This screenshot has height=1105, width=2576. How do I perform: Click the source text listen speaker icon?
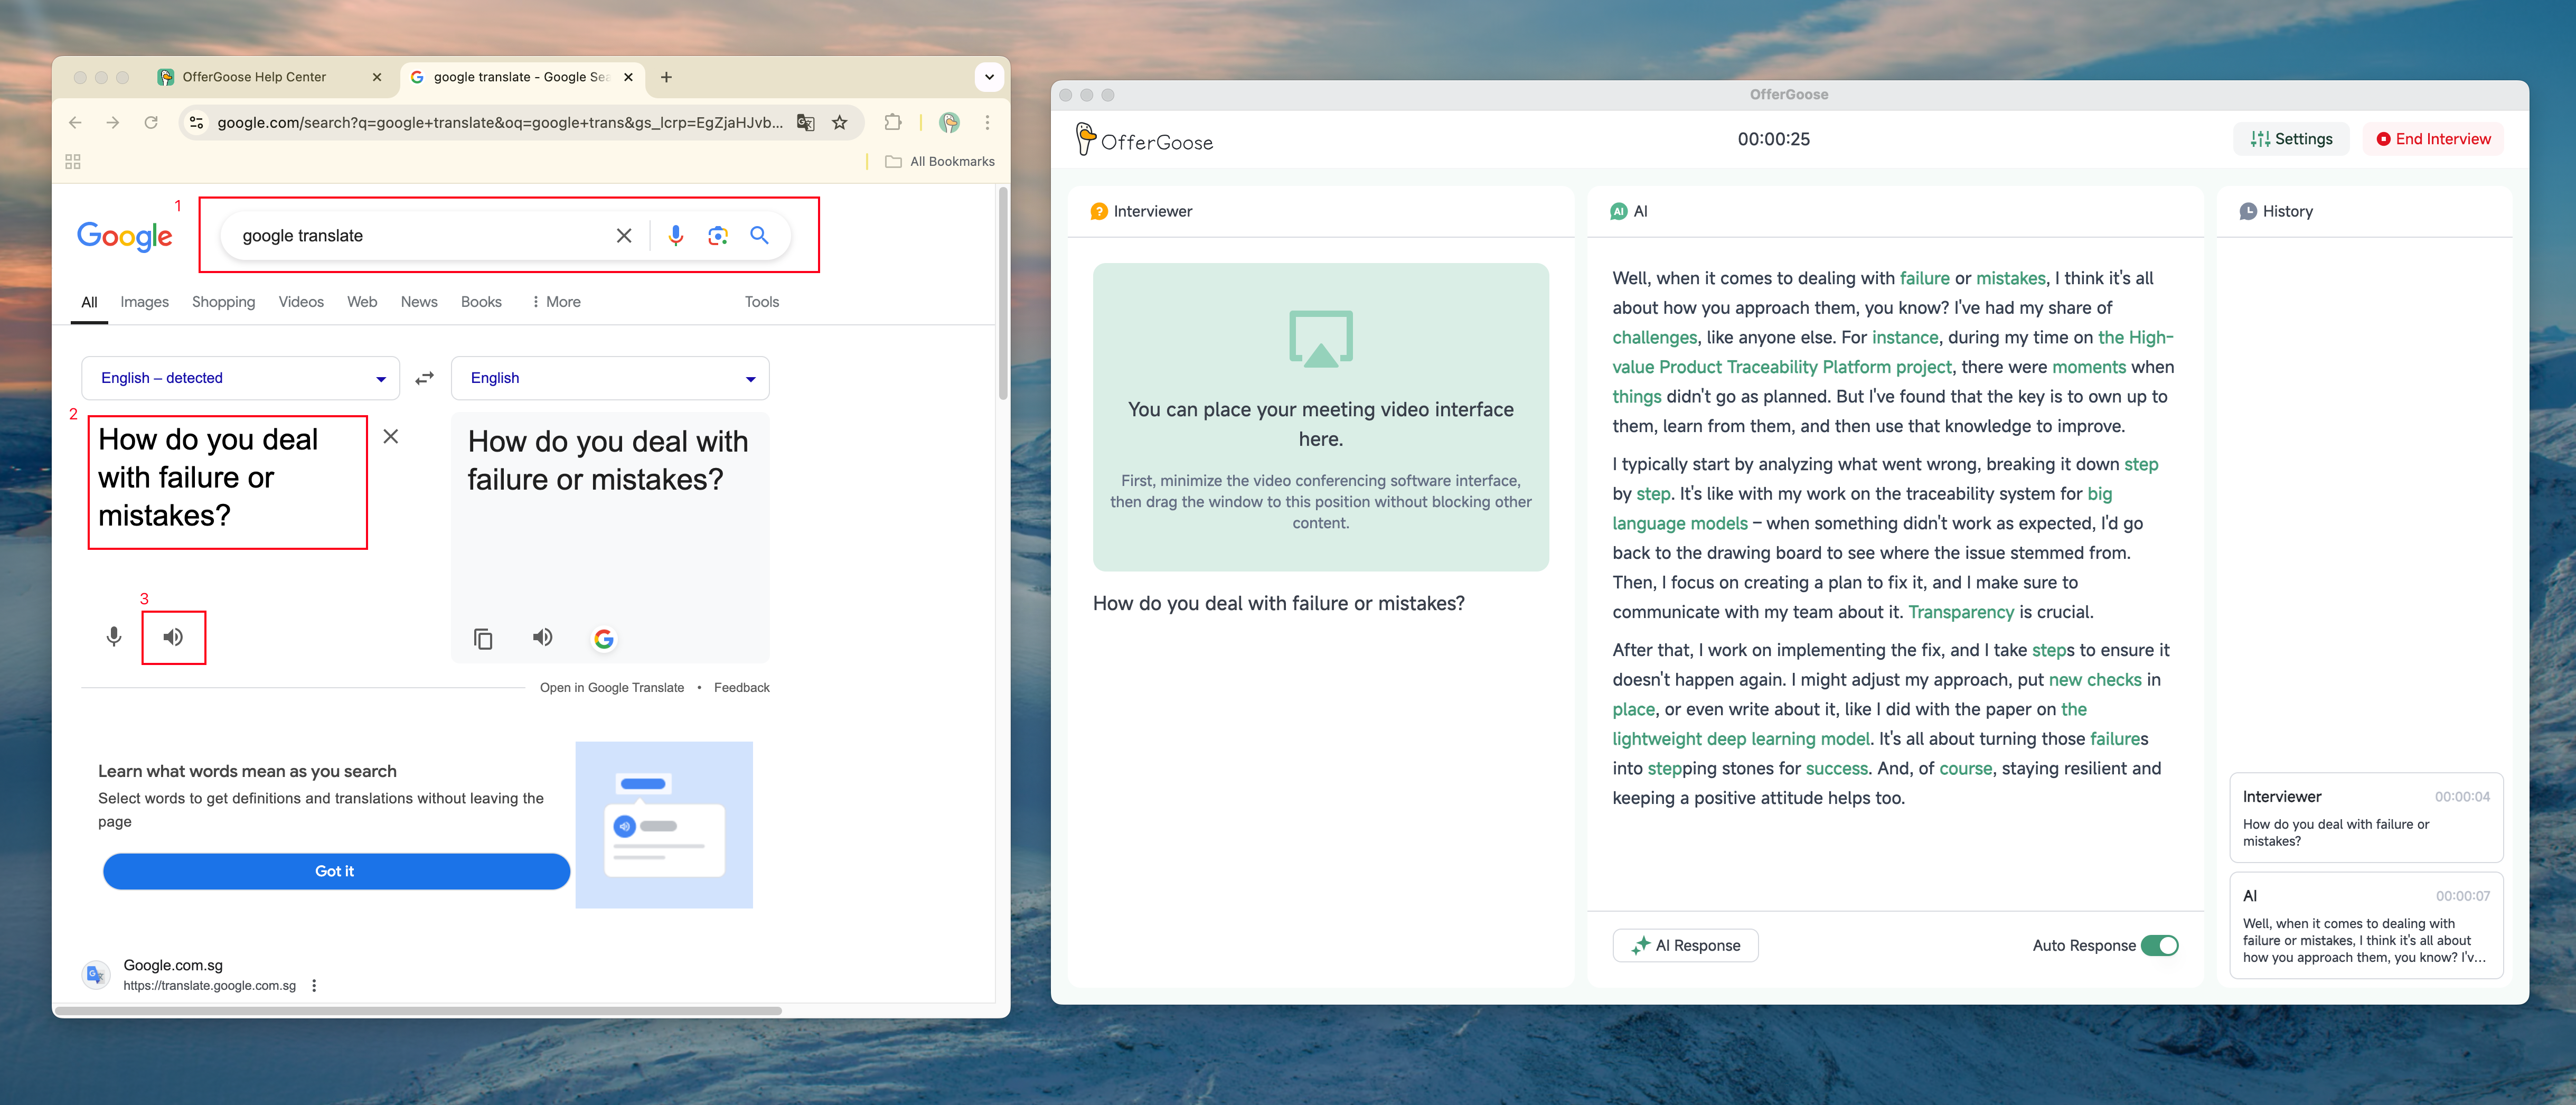(173, 637)
